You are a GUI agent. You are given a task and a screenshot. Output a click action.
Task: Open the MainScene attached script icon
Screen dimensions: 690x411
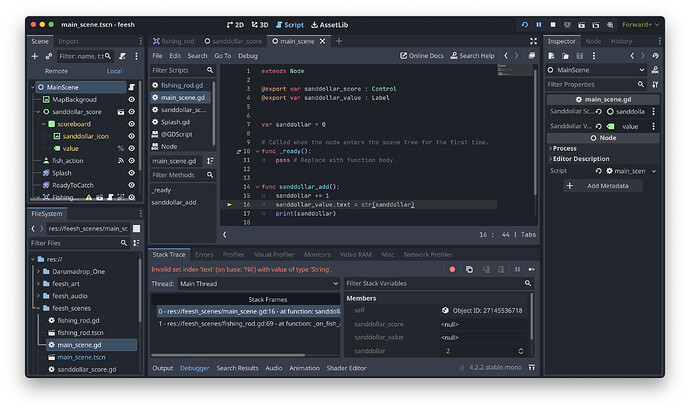131,87
